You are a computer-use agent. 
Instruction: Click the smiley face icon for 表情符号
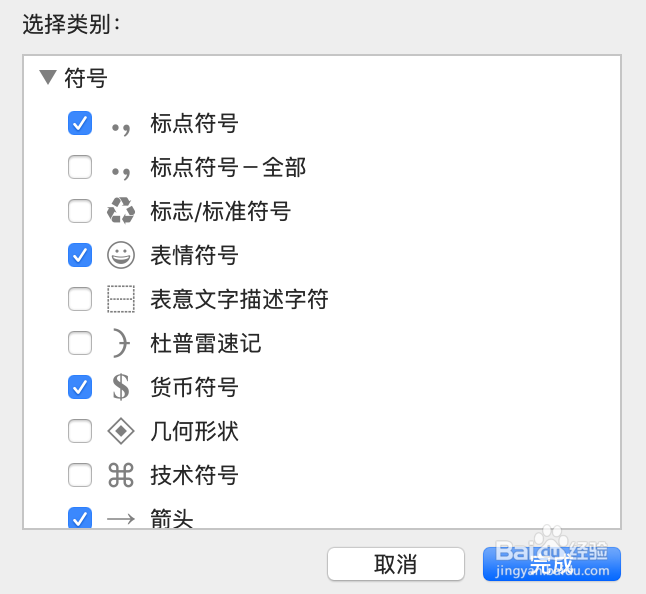(x=121, y=255)
